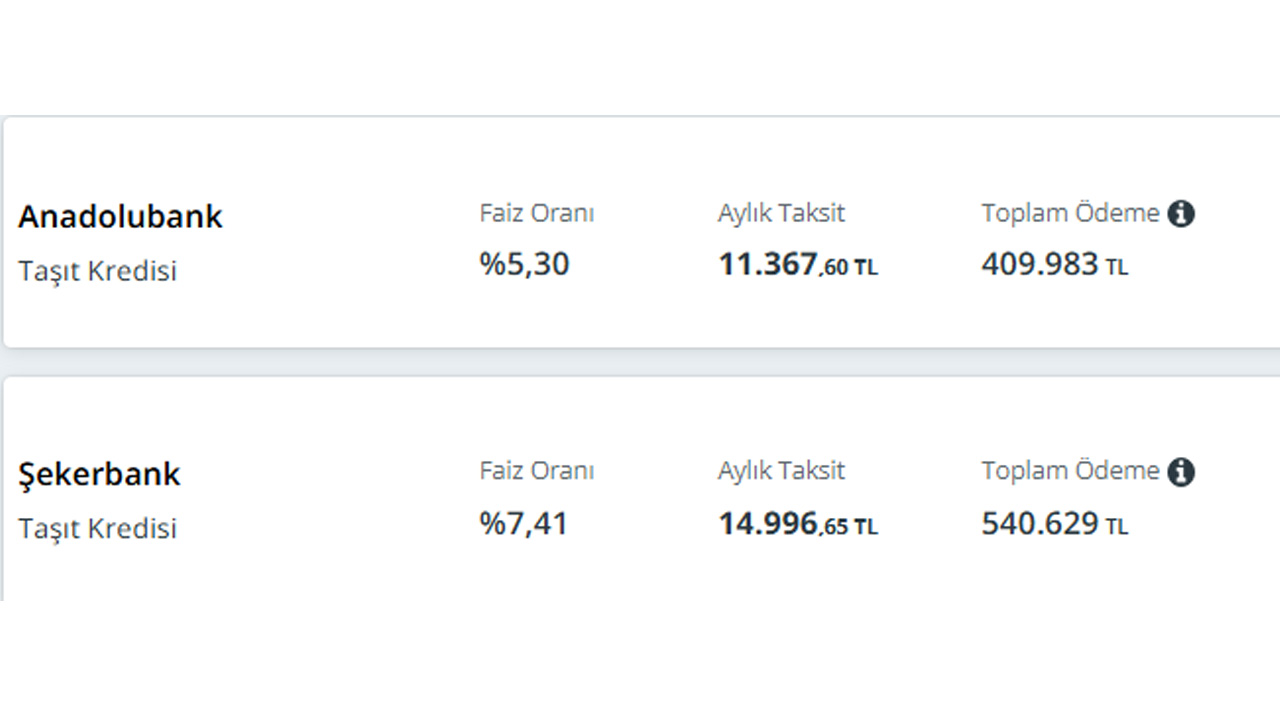Click Toplam Ödeme label in Anadolubank card

[x=1070, y=213]
